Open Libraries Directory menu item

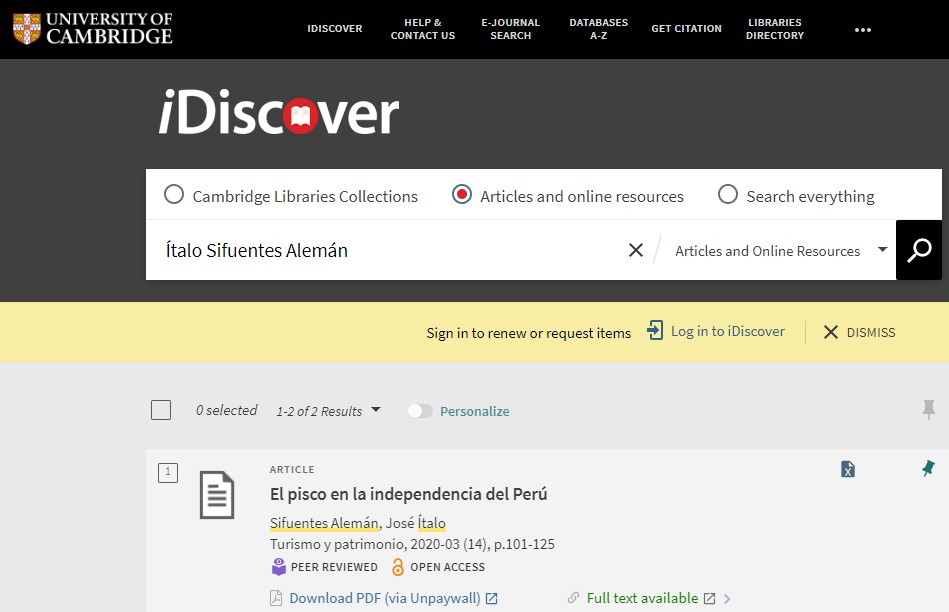coord(775,28)
